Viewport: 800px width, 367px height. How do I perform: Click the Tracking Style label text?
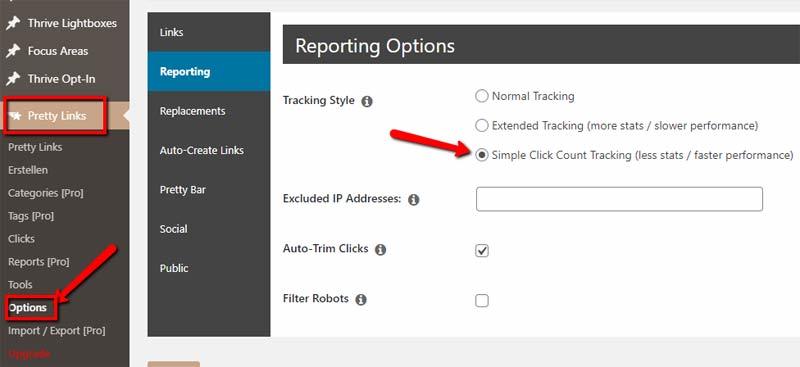click(318, 101)
